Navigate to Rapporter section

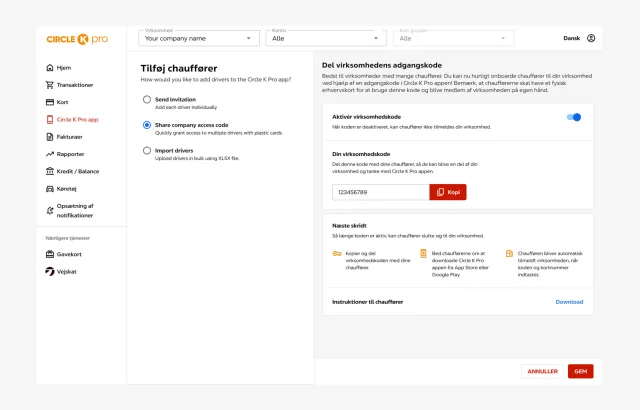pos(70,154)
